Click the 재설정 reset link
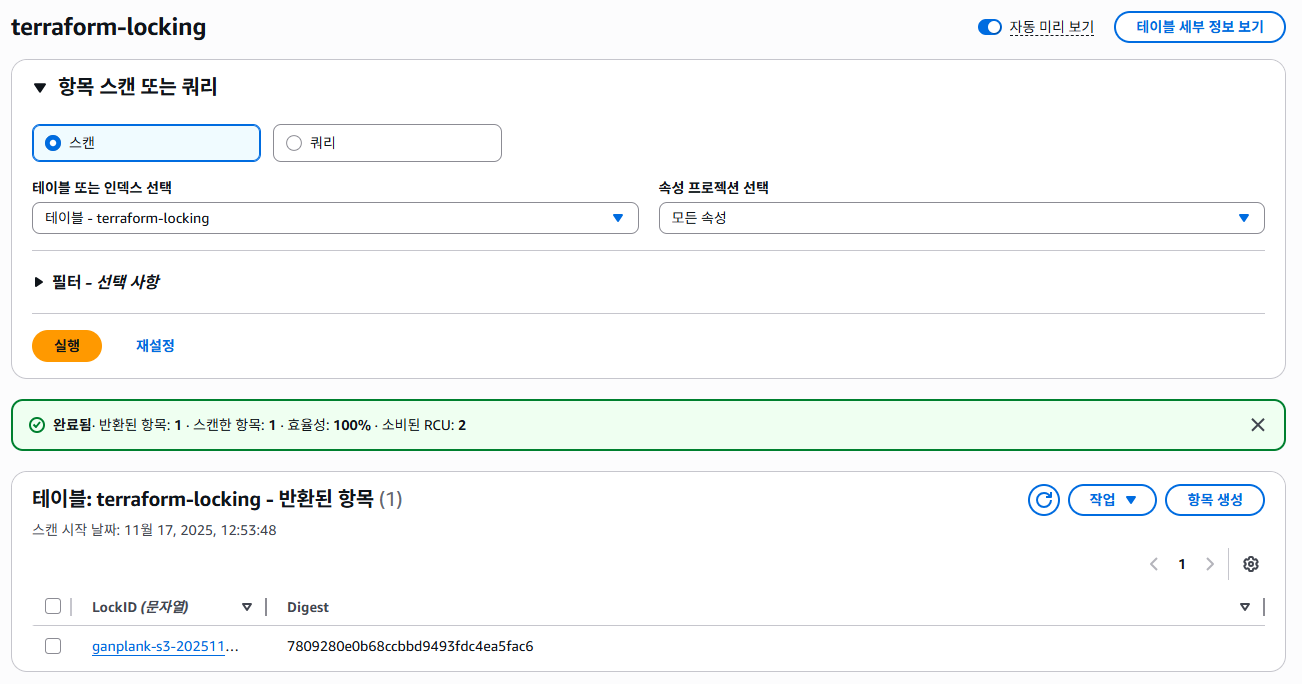Viewport: 1302px width, 684px height. coord(155,346)
